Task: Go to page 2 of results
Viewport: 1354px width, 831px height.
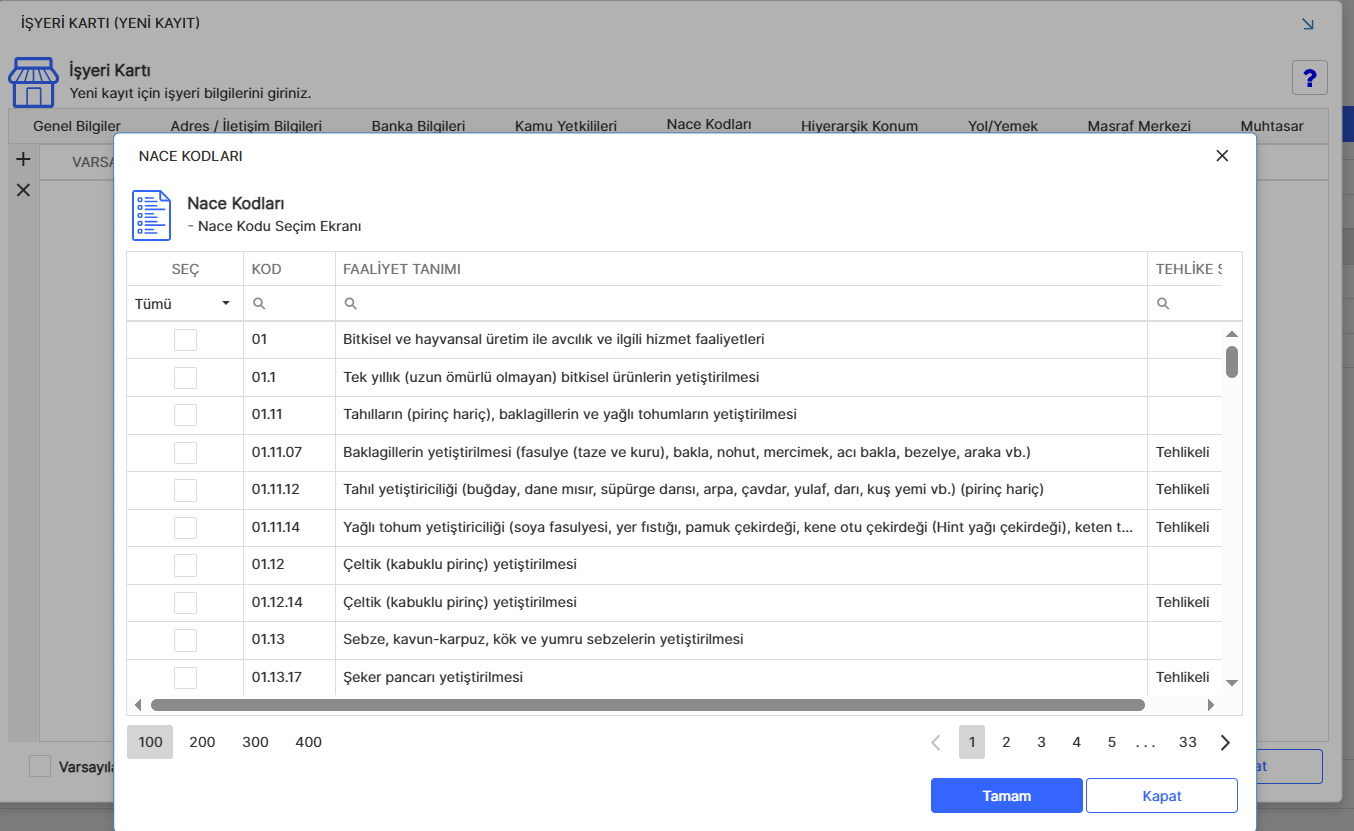Action: coord(1006,742)
